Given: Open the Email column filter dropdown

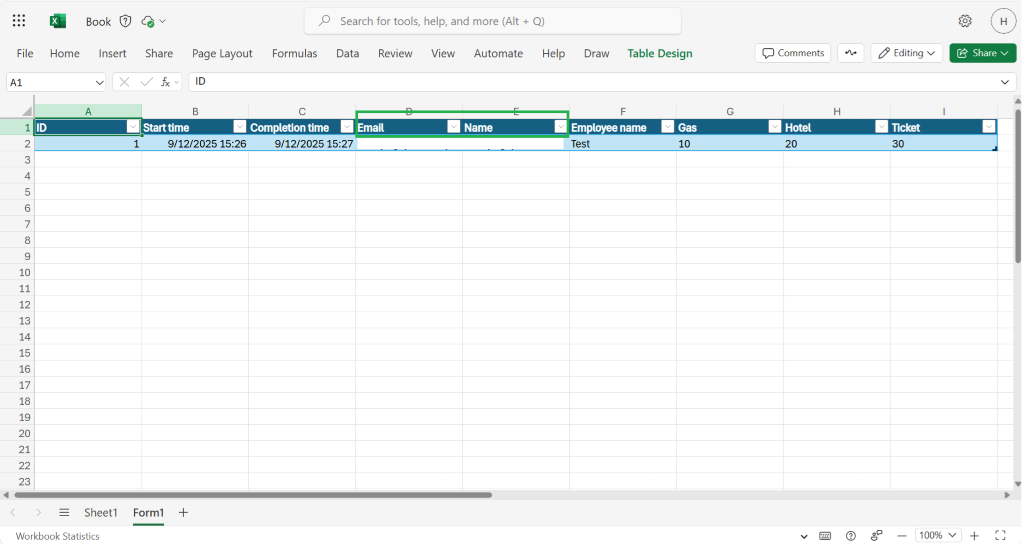Looking at the screenshot, I should pyautogui.click(x=453, y=127).
